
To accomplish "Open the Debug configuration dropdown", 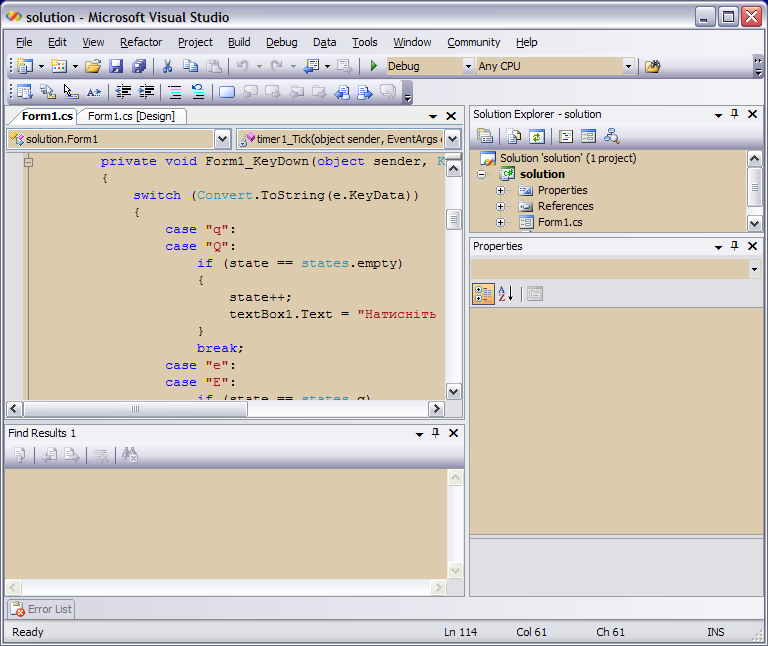I will pyautogui.click(x=468, y=66).
